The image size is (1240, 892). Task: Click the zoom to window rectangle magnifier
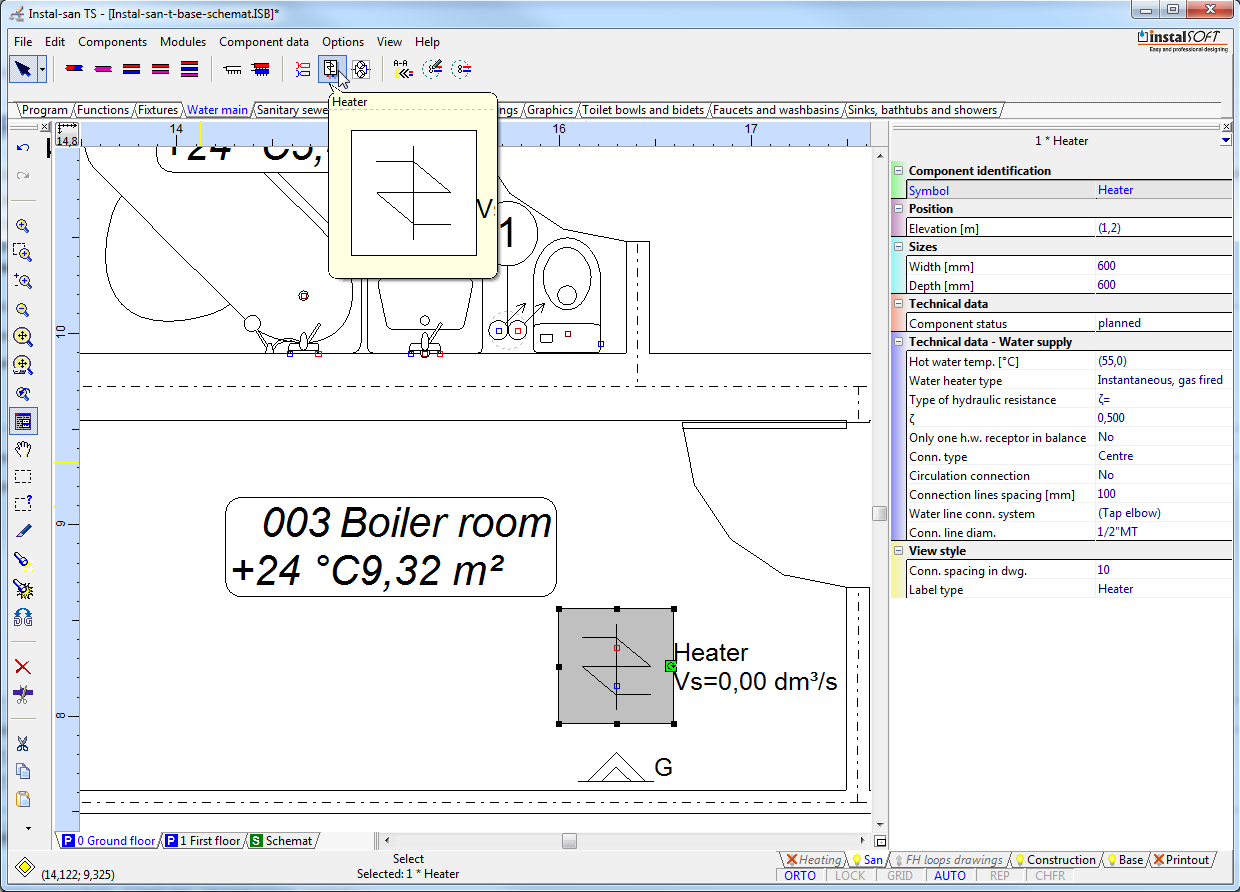click(x=23, y=254)
